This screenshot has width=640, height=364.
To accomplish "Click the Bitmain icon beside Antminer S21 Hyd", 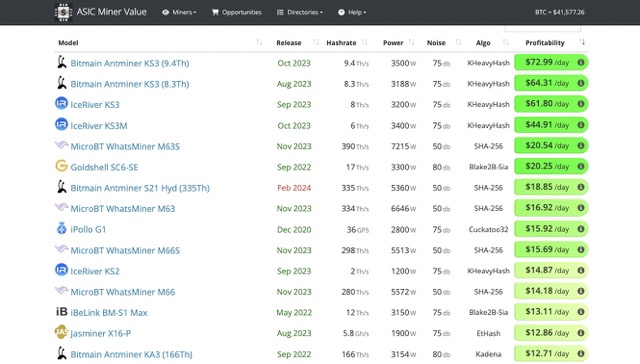I will coord(62,186).
